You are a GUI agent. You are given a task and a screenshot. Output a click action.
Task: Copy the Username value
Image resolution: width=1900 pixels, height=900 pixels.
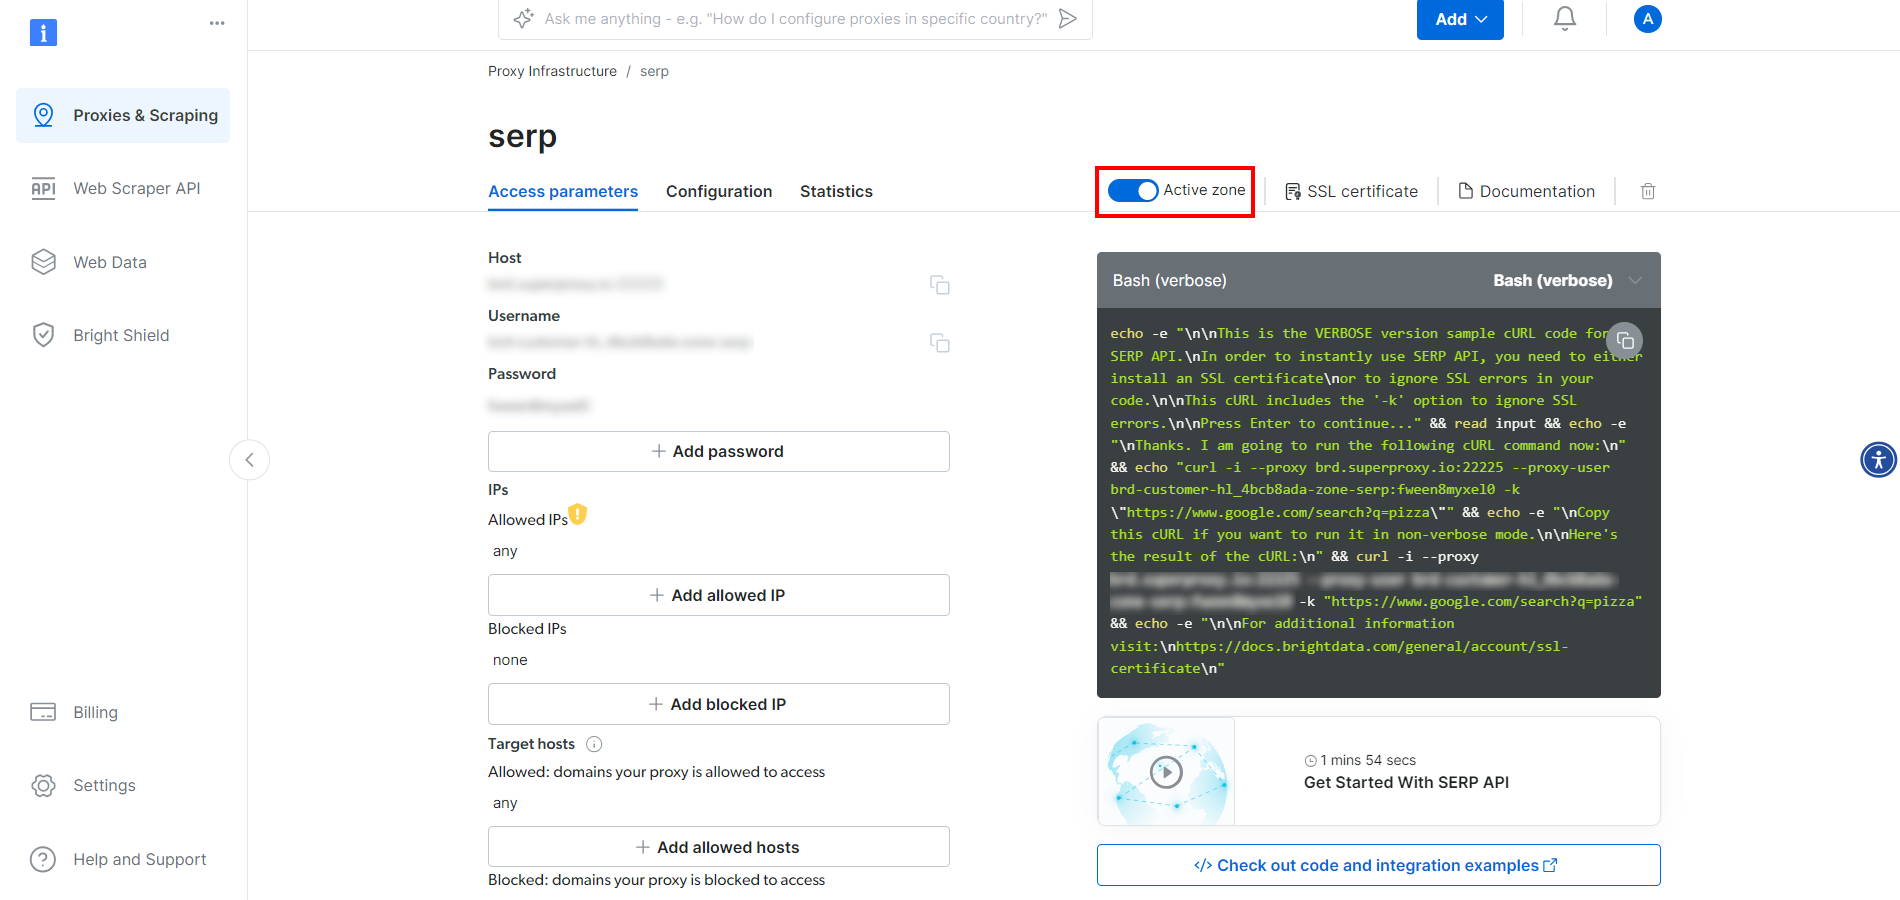point(940,343)
